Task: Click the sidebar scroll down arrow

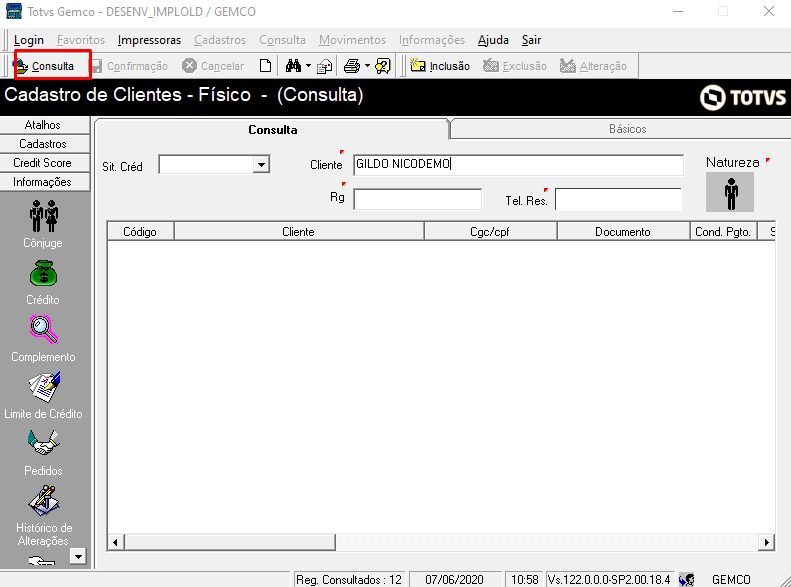Action: 78,556
